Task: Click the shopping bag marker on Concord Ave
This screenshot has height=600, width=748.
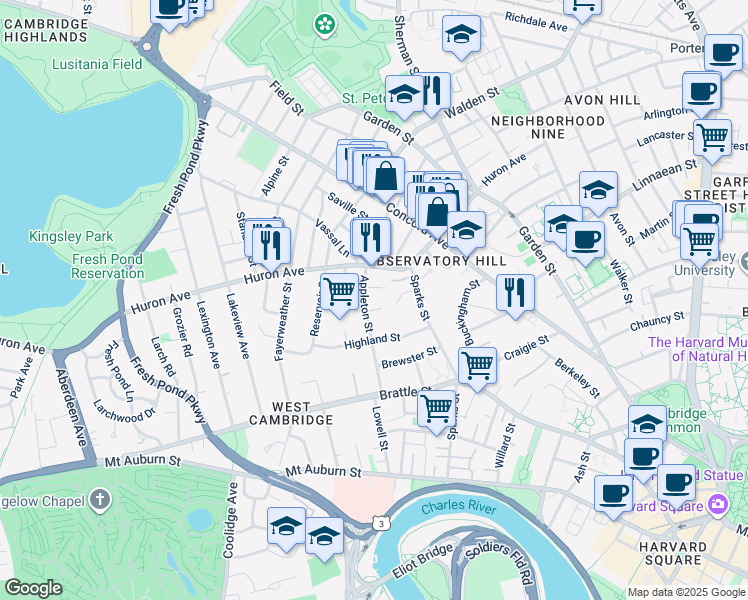Action: (437, 211)
